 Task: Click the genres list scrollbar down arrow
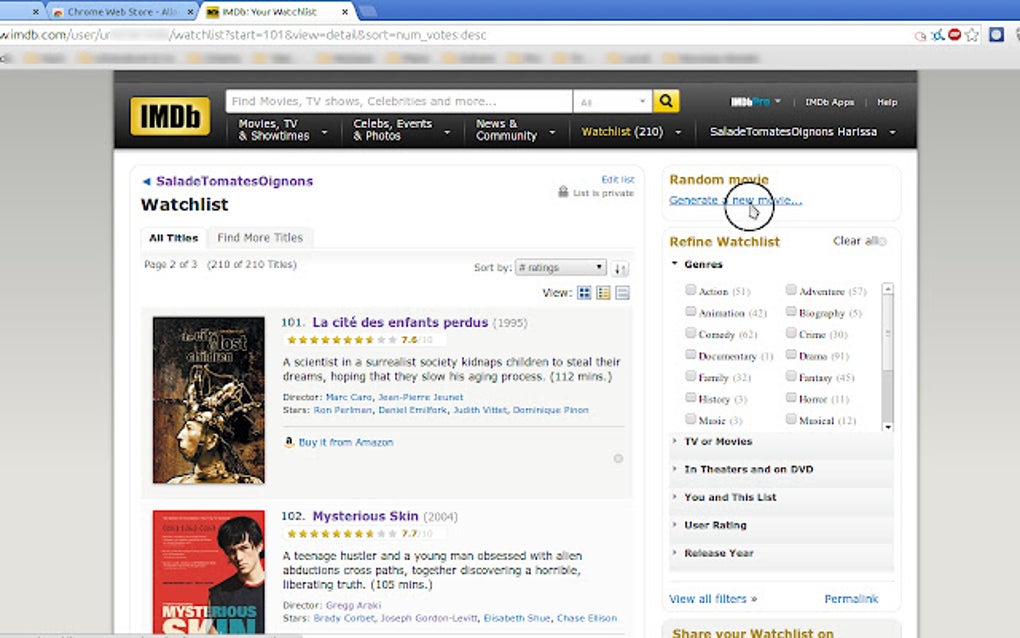887,427
